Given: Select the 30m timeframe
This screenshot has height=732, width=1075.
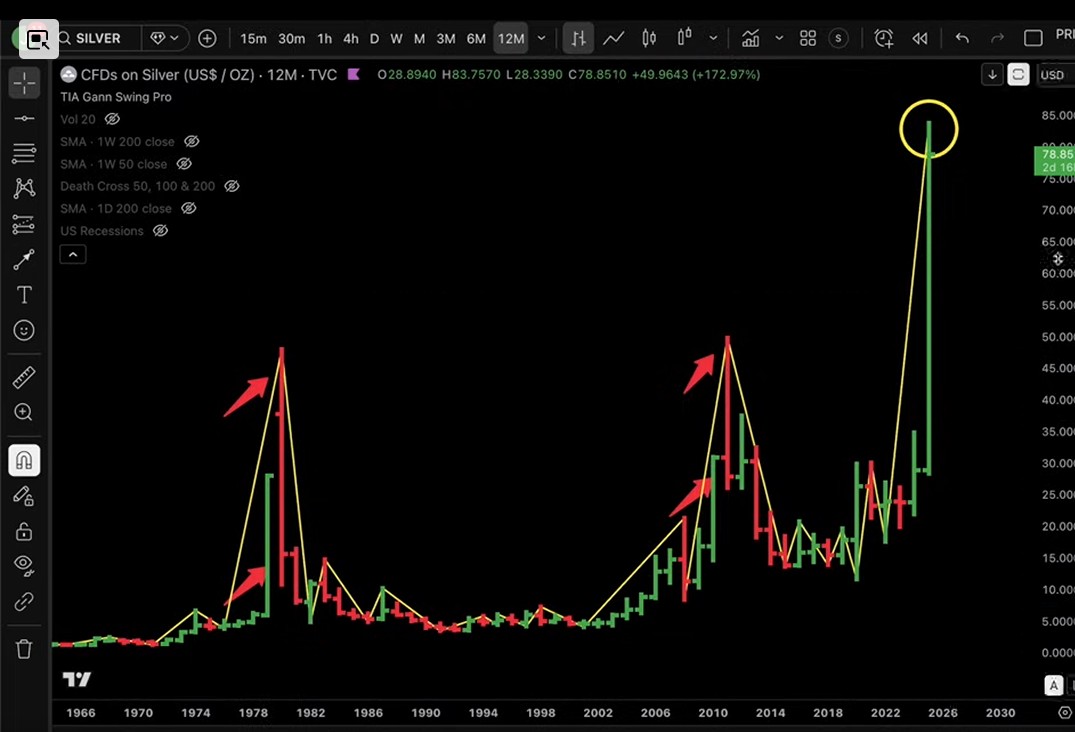Looking at the screenshot, I should (291, 39).
